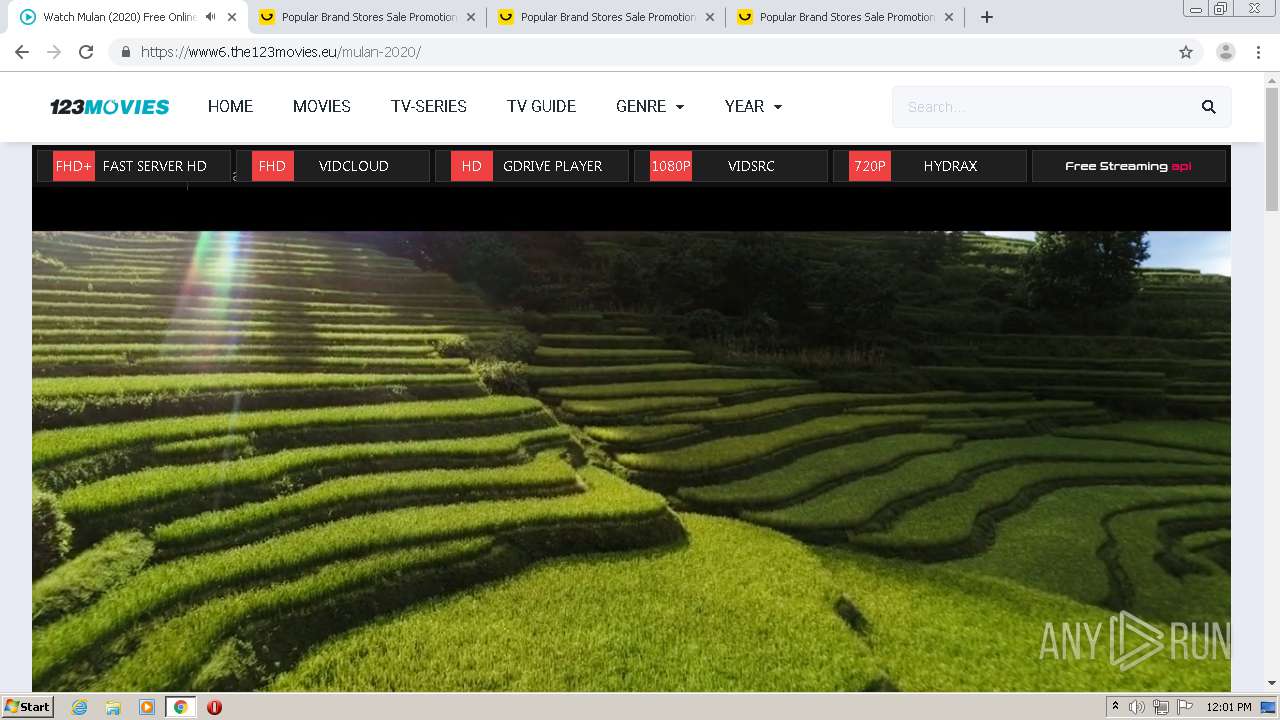
Task: Choose the FHD VidCloud server
Action: click(x=333, y=166)
